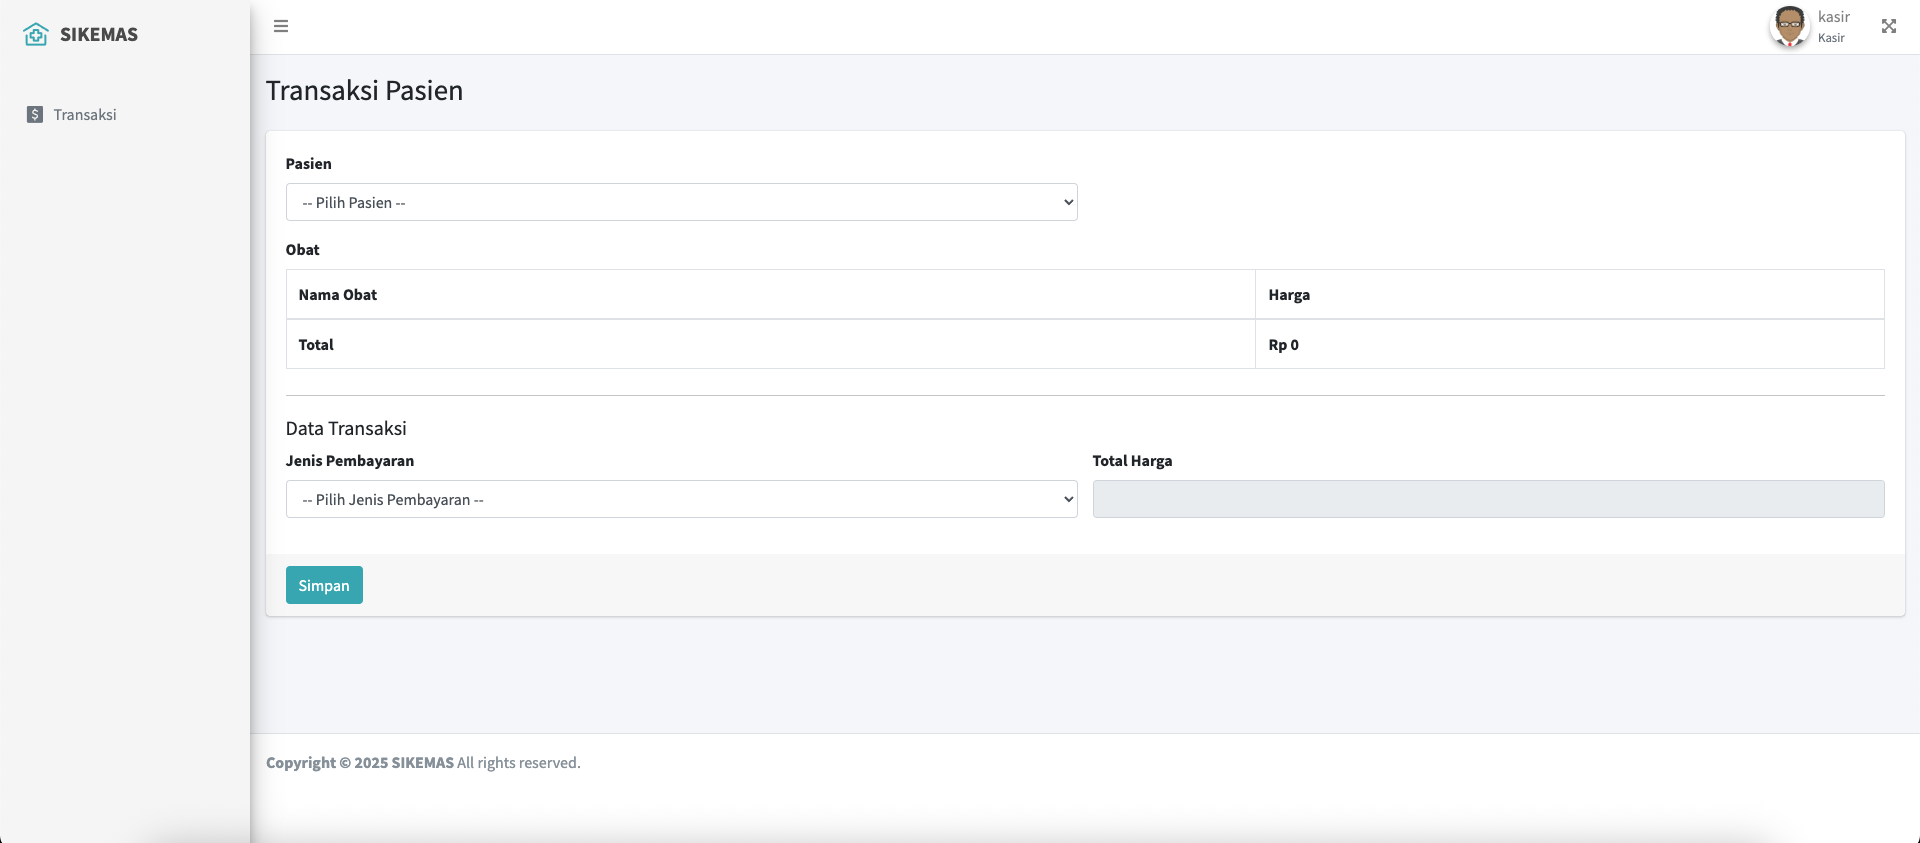Screen dimensions: 1920x843
Task: Toggle the sidebar with the hamburger icon
Action: [281, 26]
